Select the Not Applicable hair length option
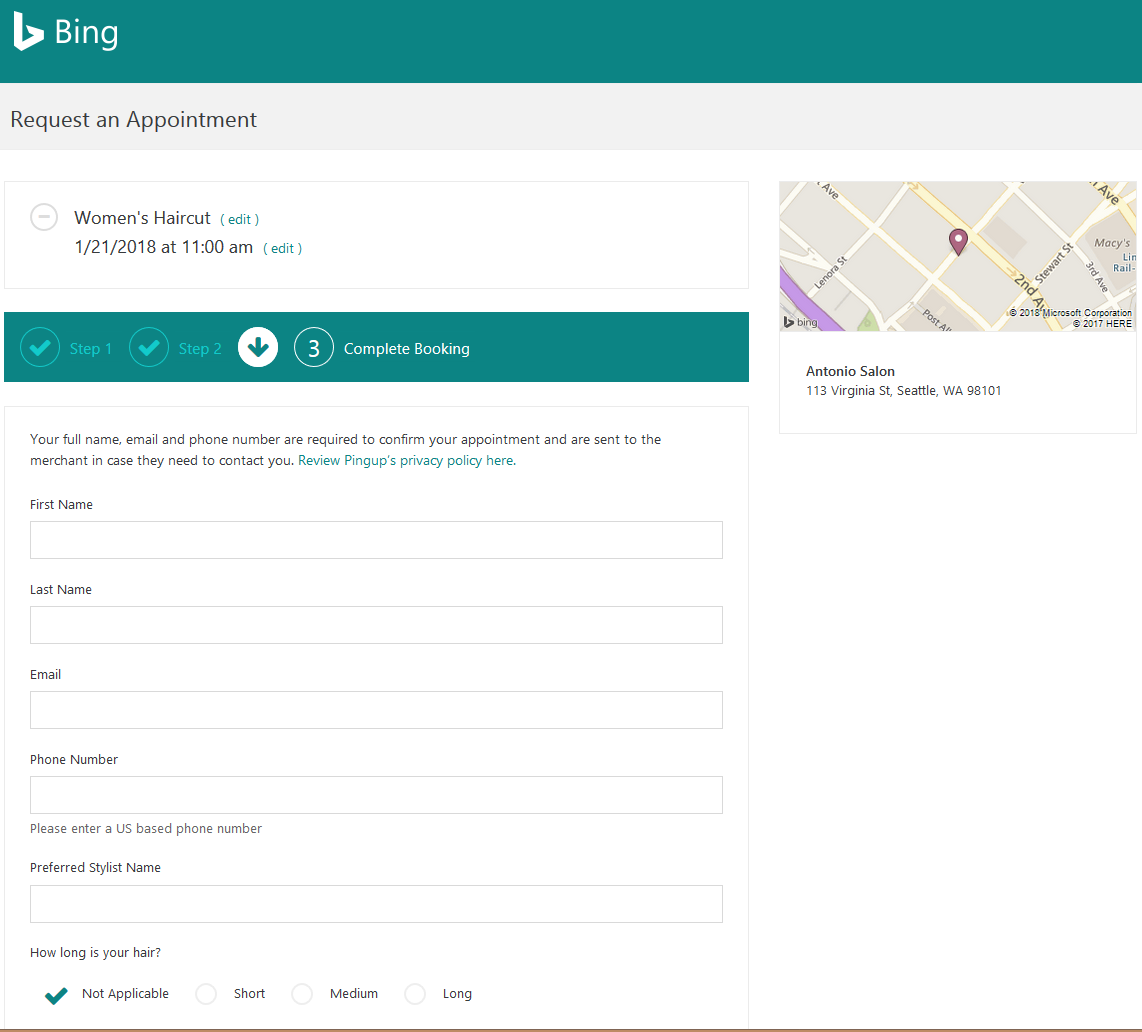 point(57,995)
